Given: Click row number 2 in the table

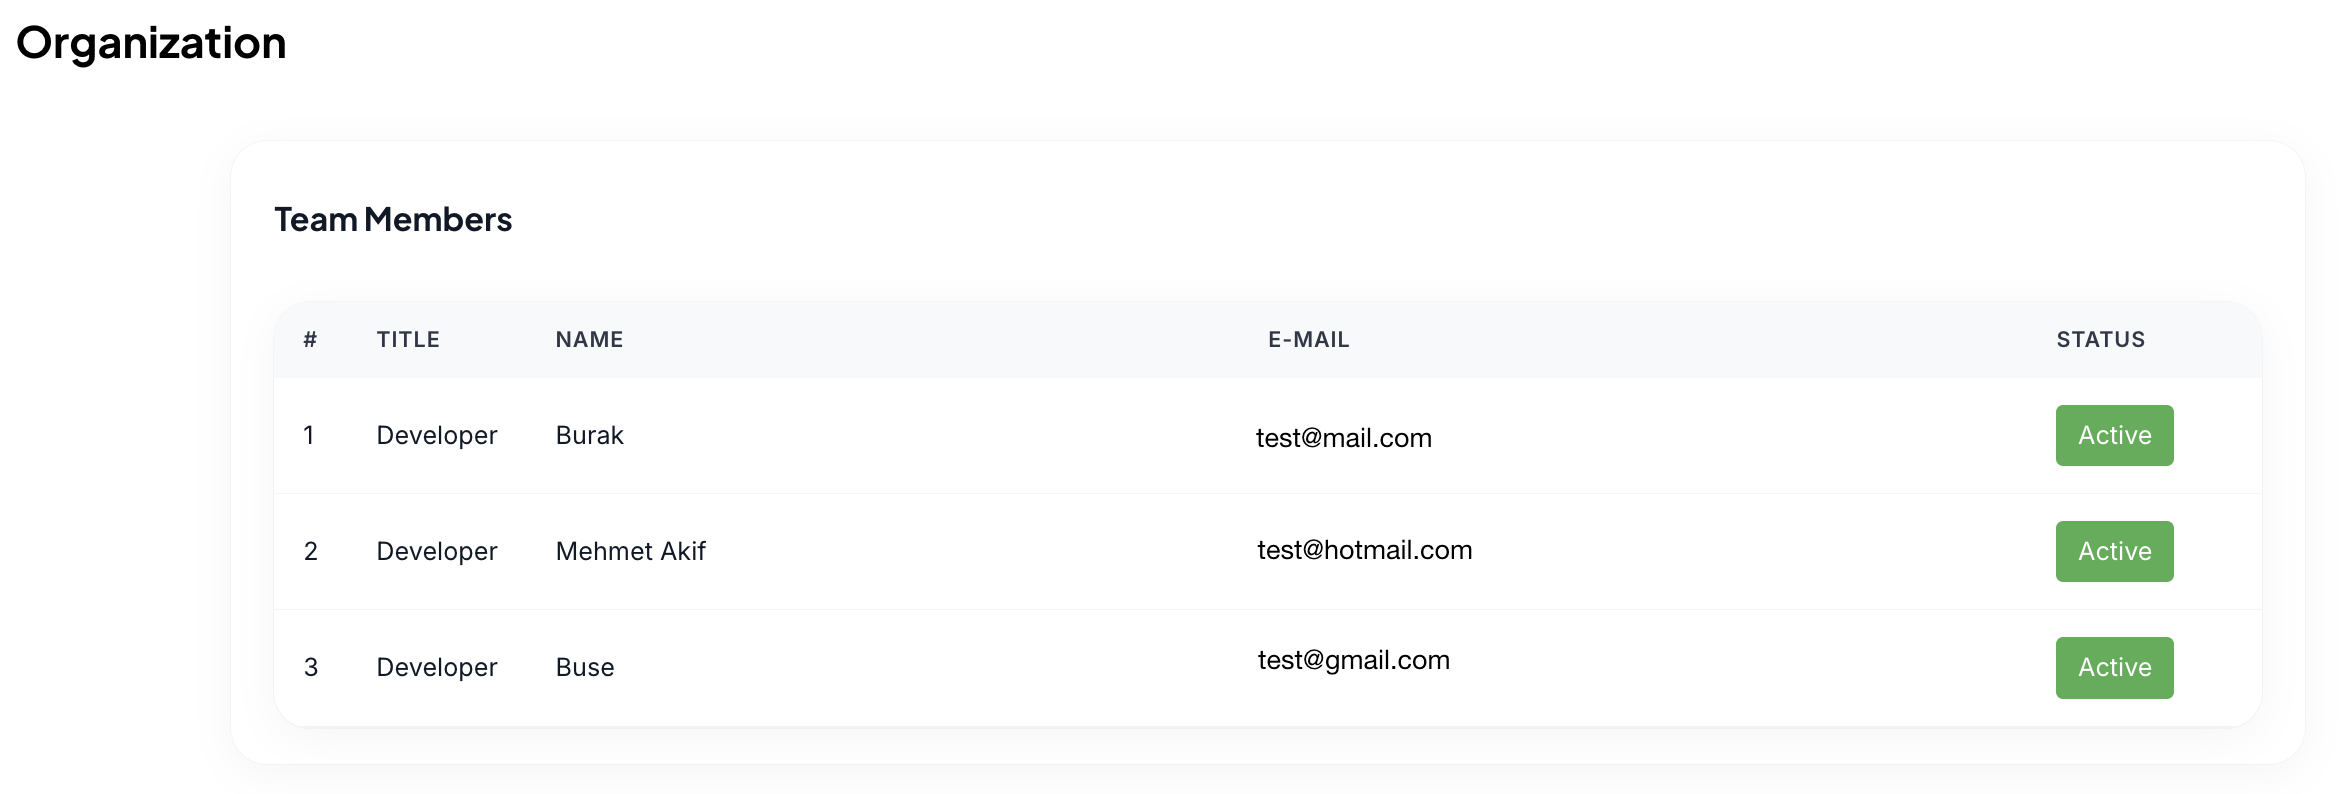Looking at the screenshot, I should 311,551.
